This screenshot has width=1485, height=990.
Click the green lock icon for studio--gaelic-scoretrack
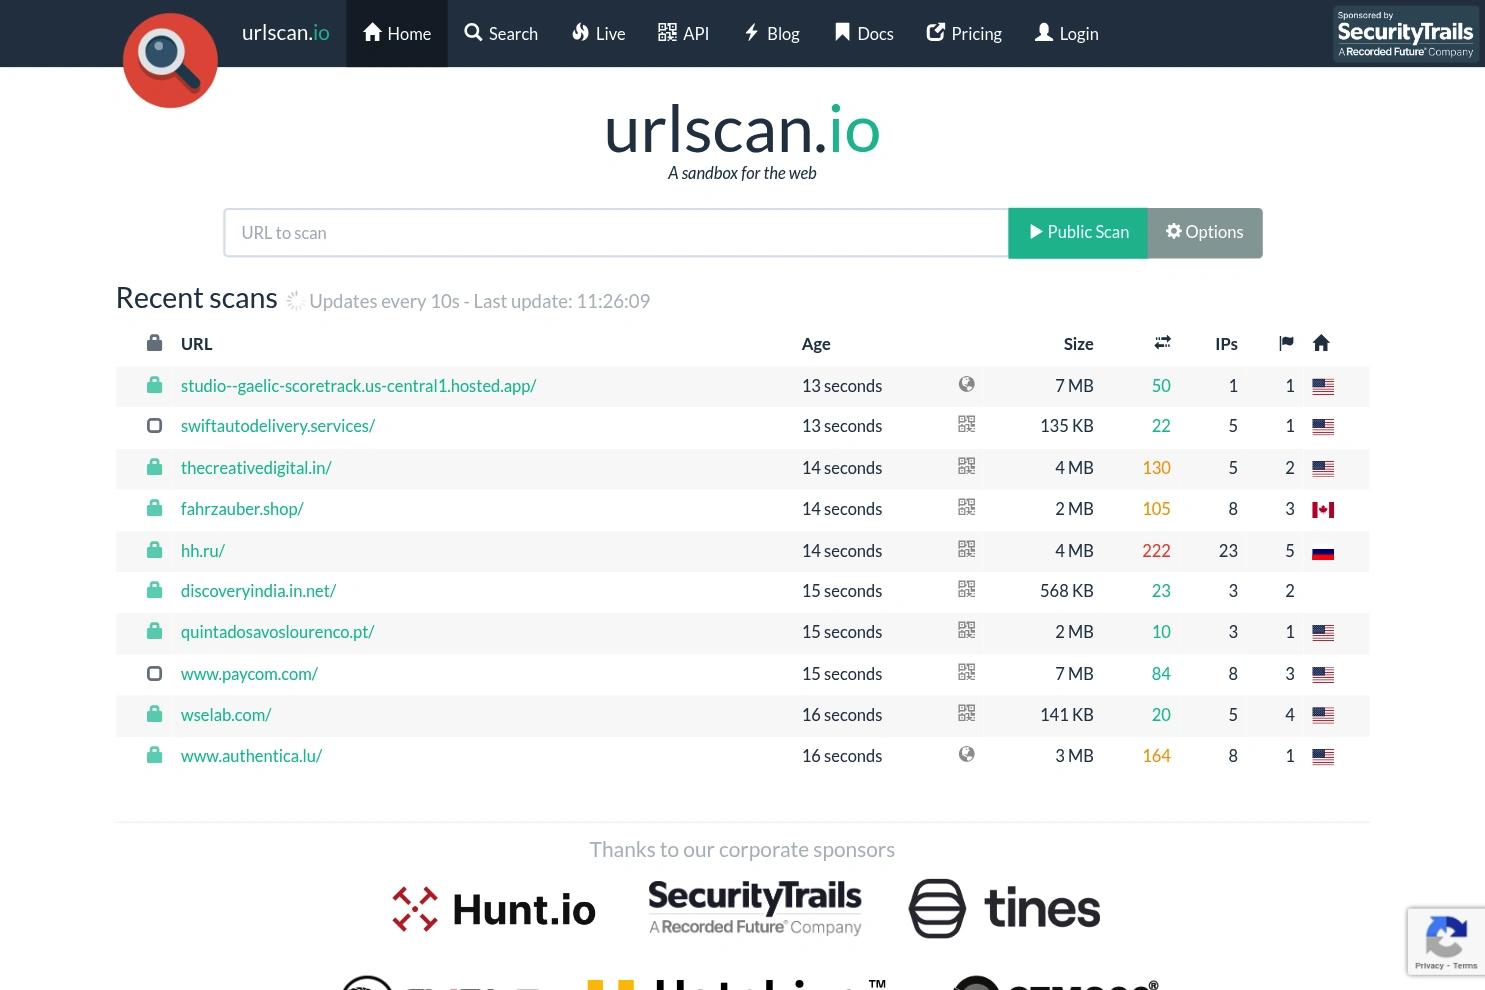click(154, 385)
